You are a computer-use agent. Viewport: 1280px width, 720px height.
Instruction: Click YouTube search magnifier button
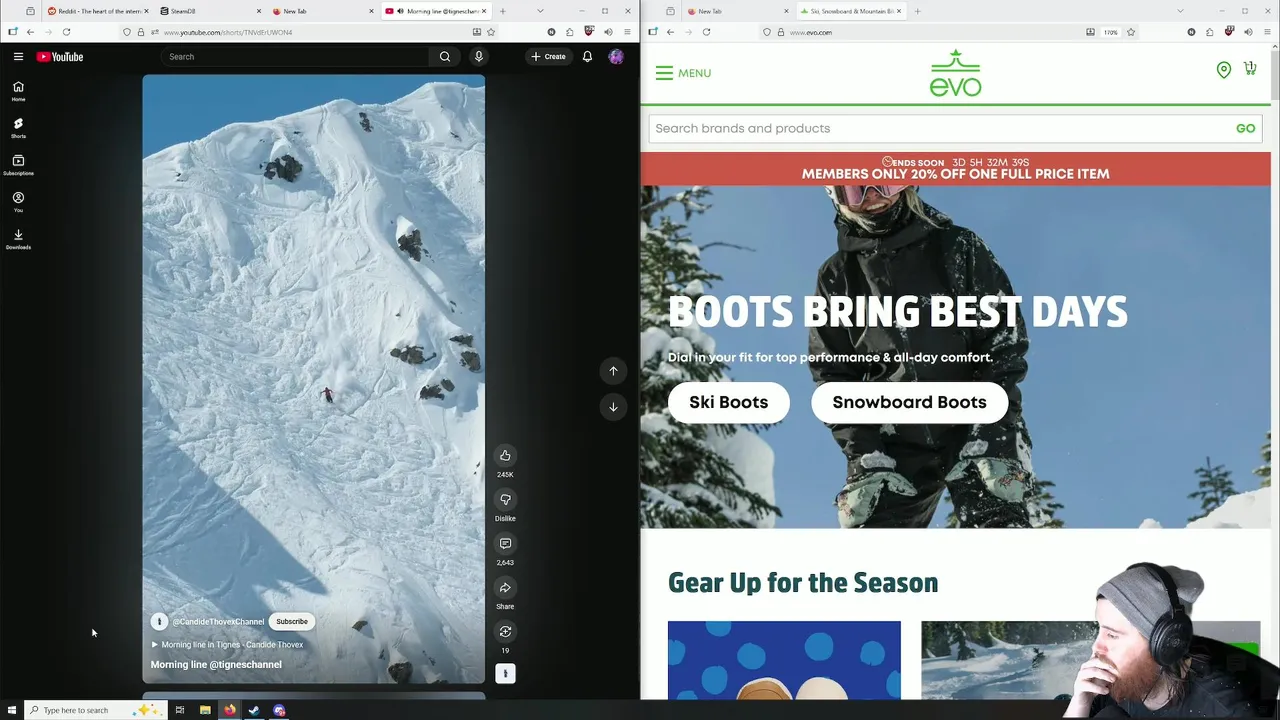[x=445, y=57]
